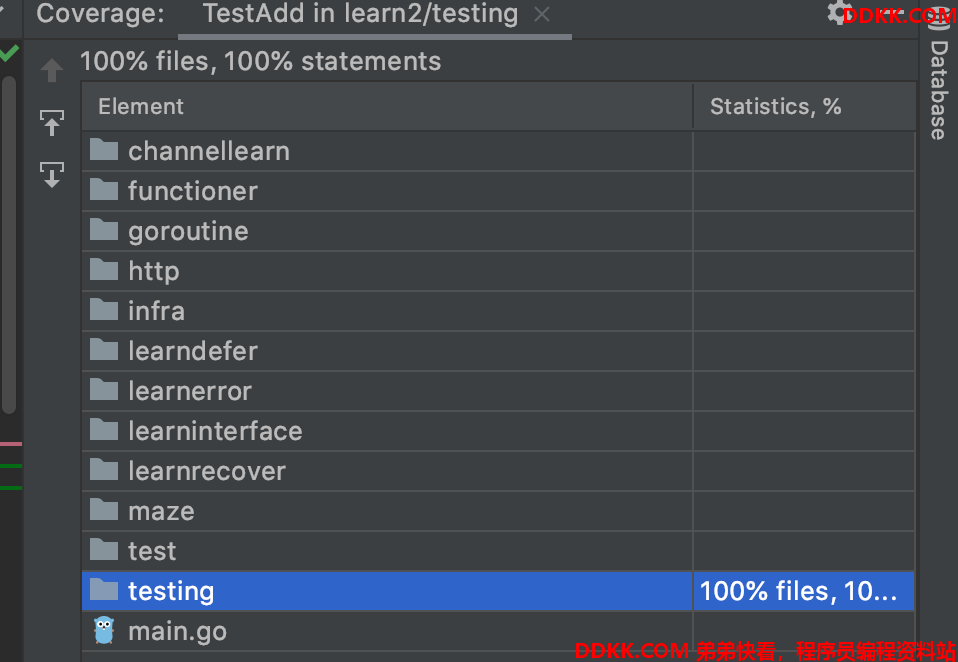
Task: Click the folder icon beside maze
Action: (104, 511)
